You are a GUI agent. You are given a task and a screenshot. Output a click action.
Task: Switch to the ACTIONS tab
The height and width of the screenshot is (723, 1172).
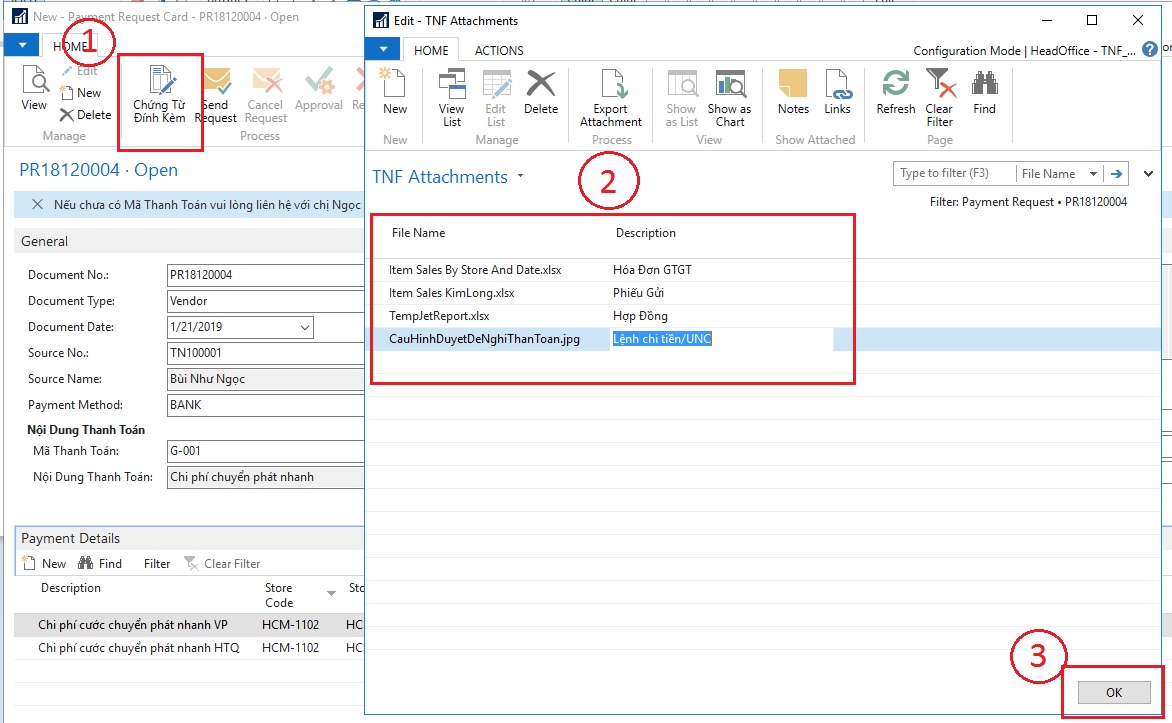499,50
